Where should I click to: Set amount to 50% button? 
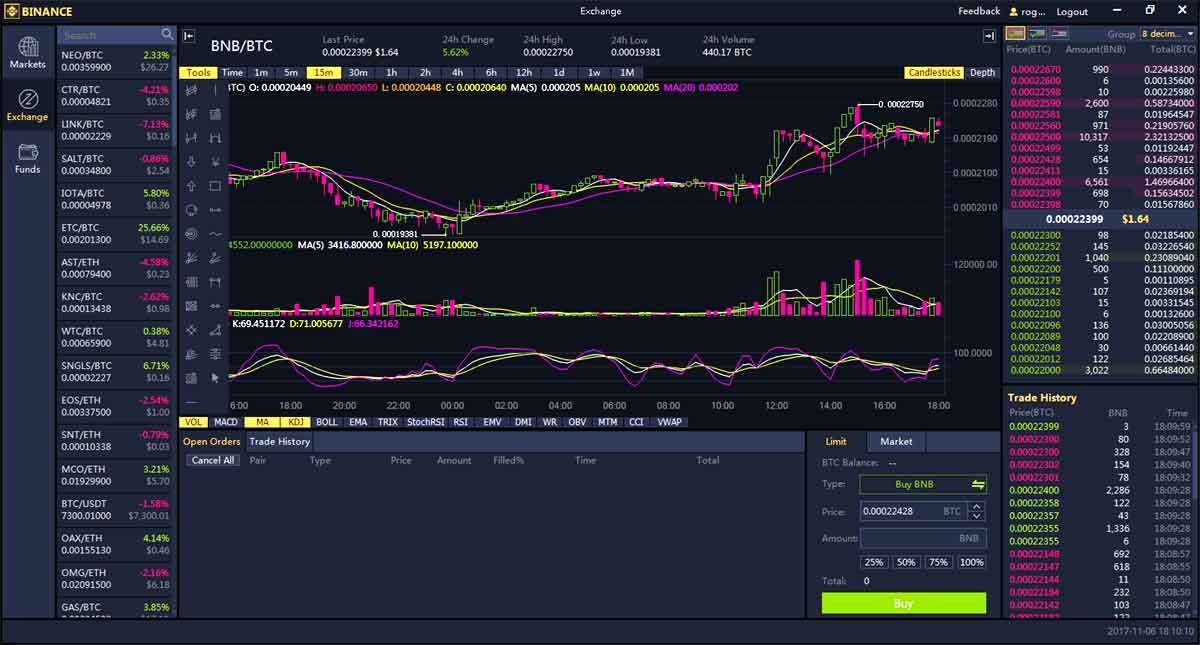point(907,562)
